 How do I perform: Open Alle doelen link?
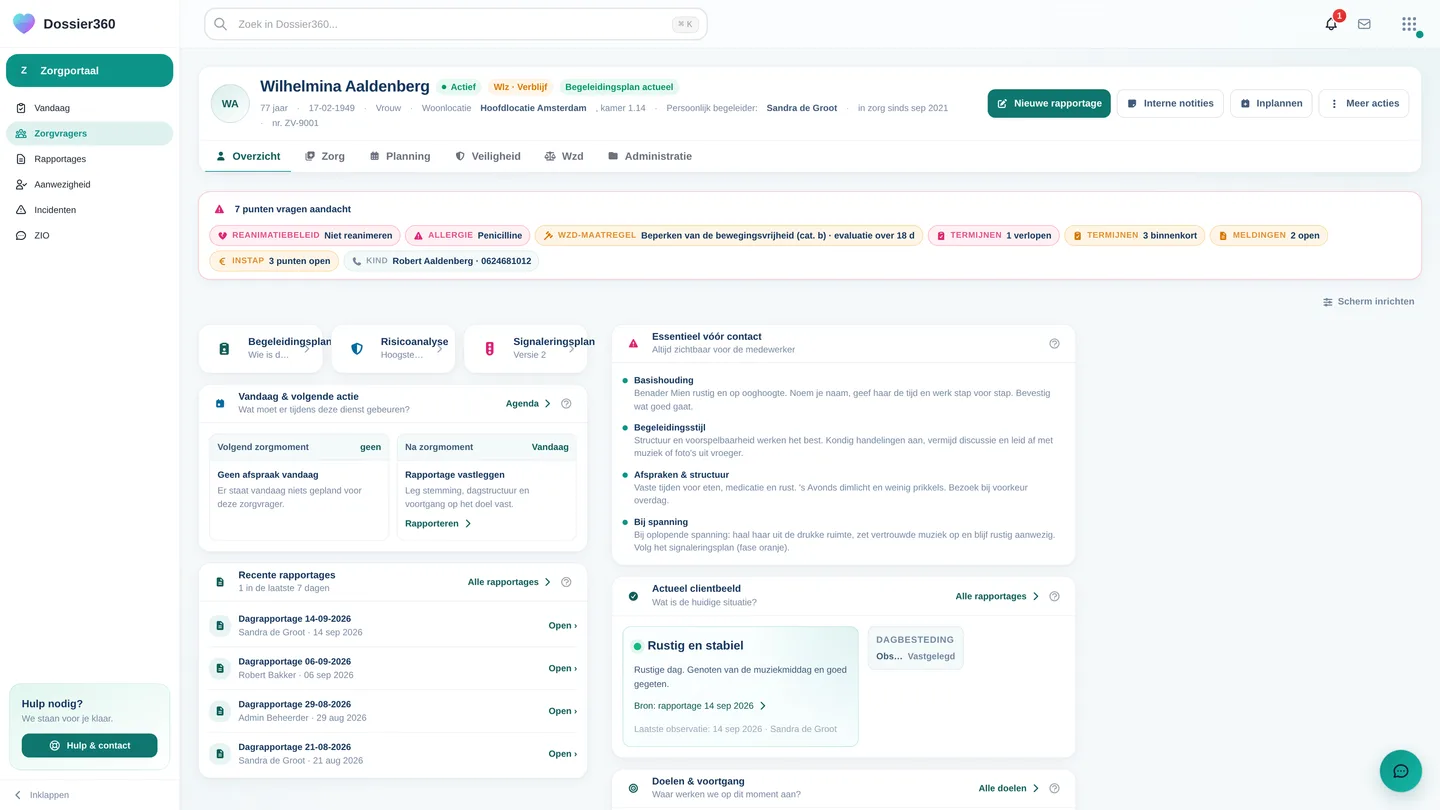pos(1009,788)
